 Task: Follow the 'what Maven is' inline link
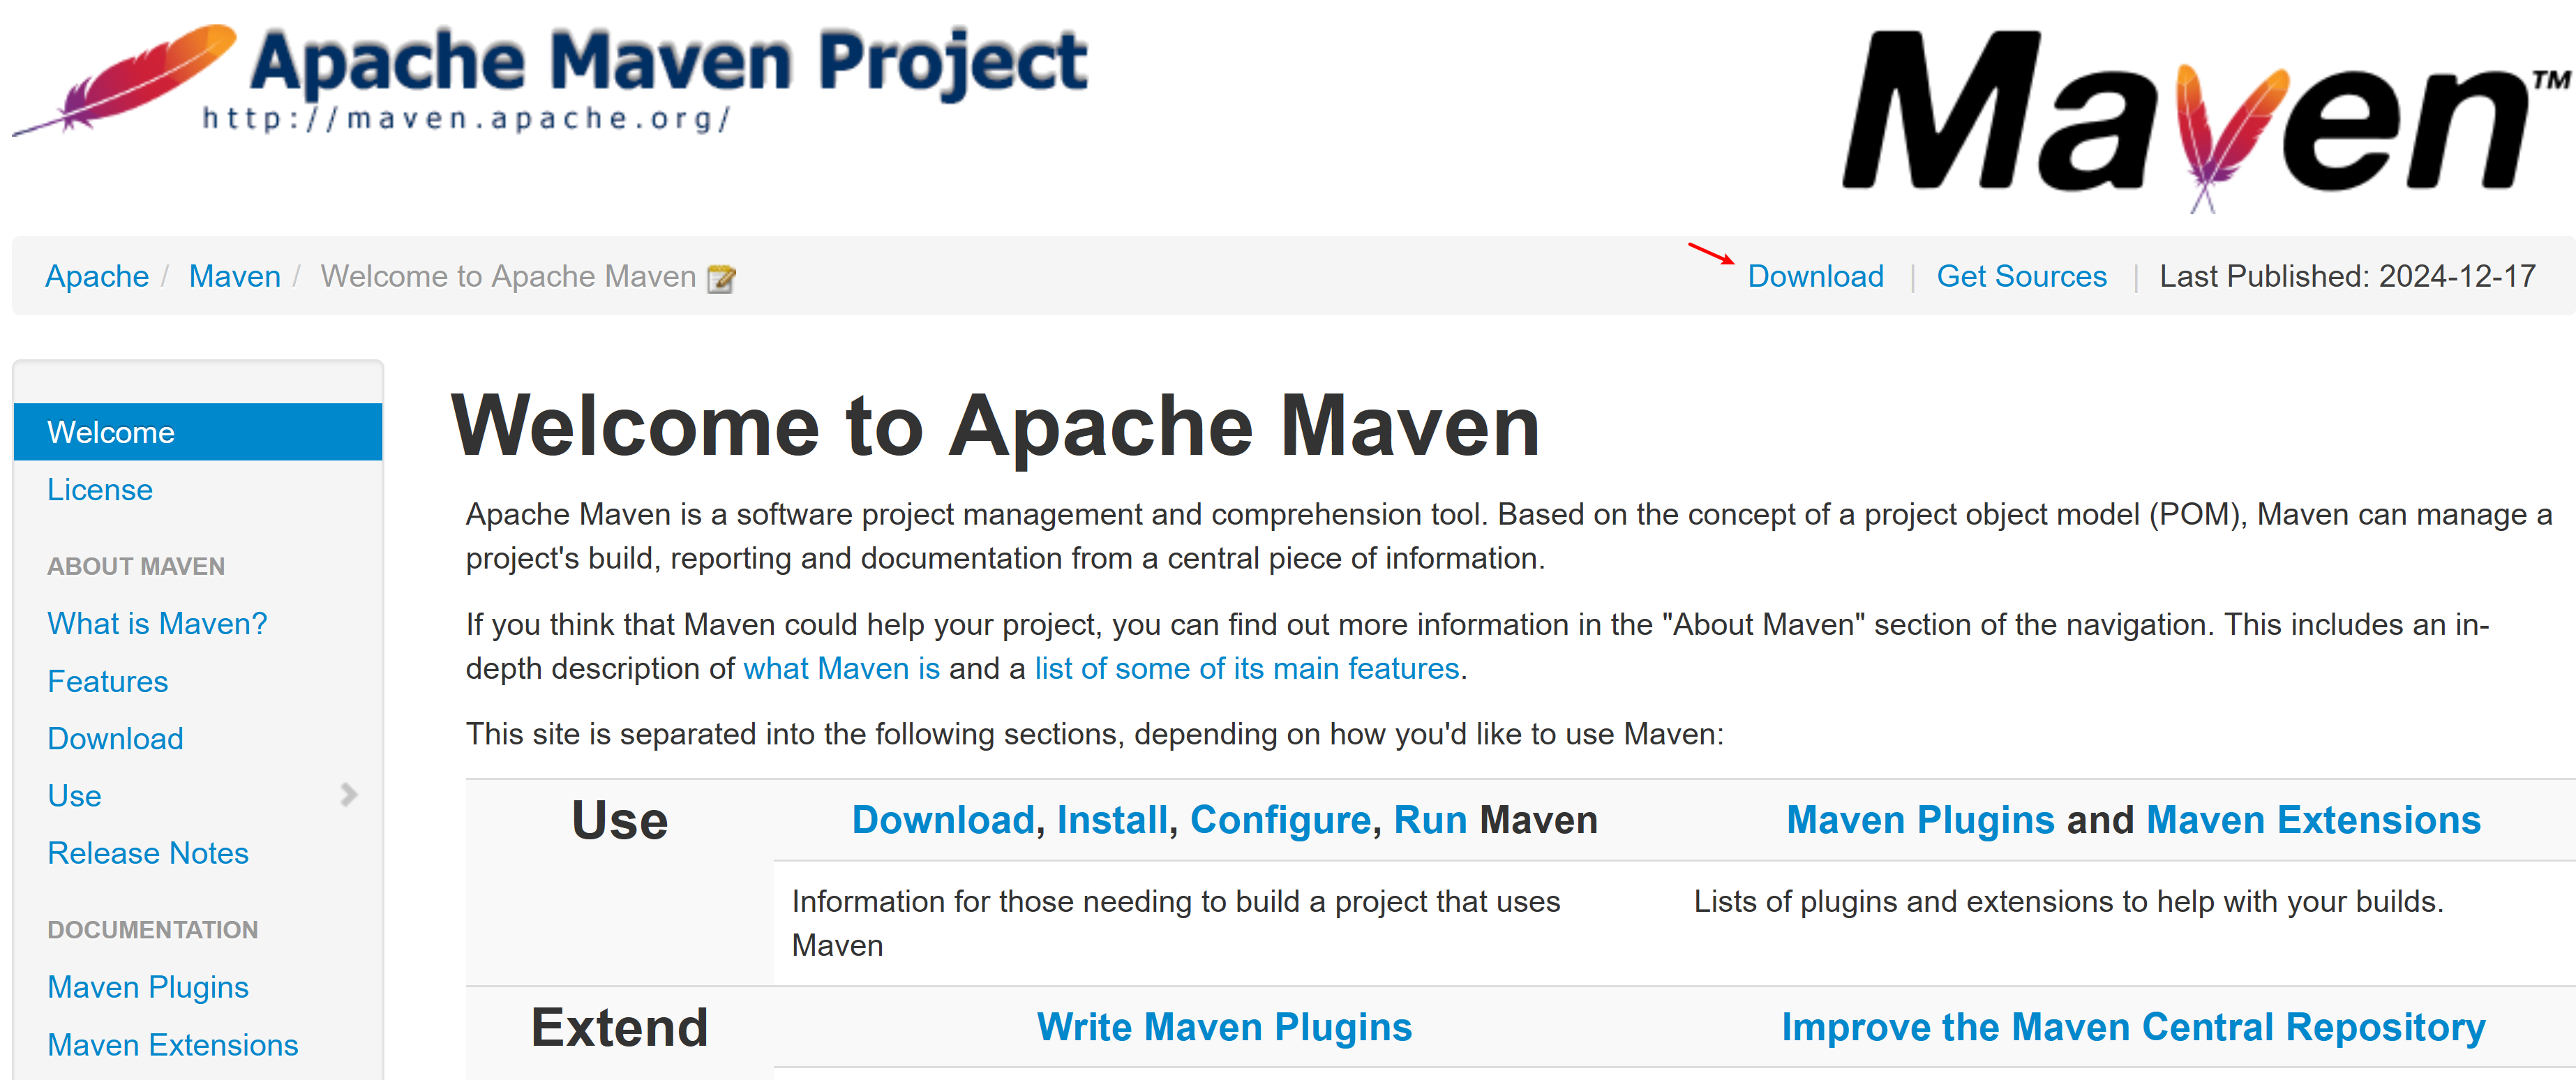tap(841, 668)
